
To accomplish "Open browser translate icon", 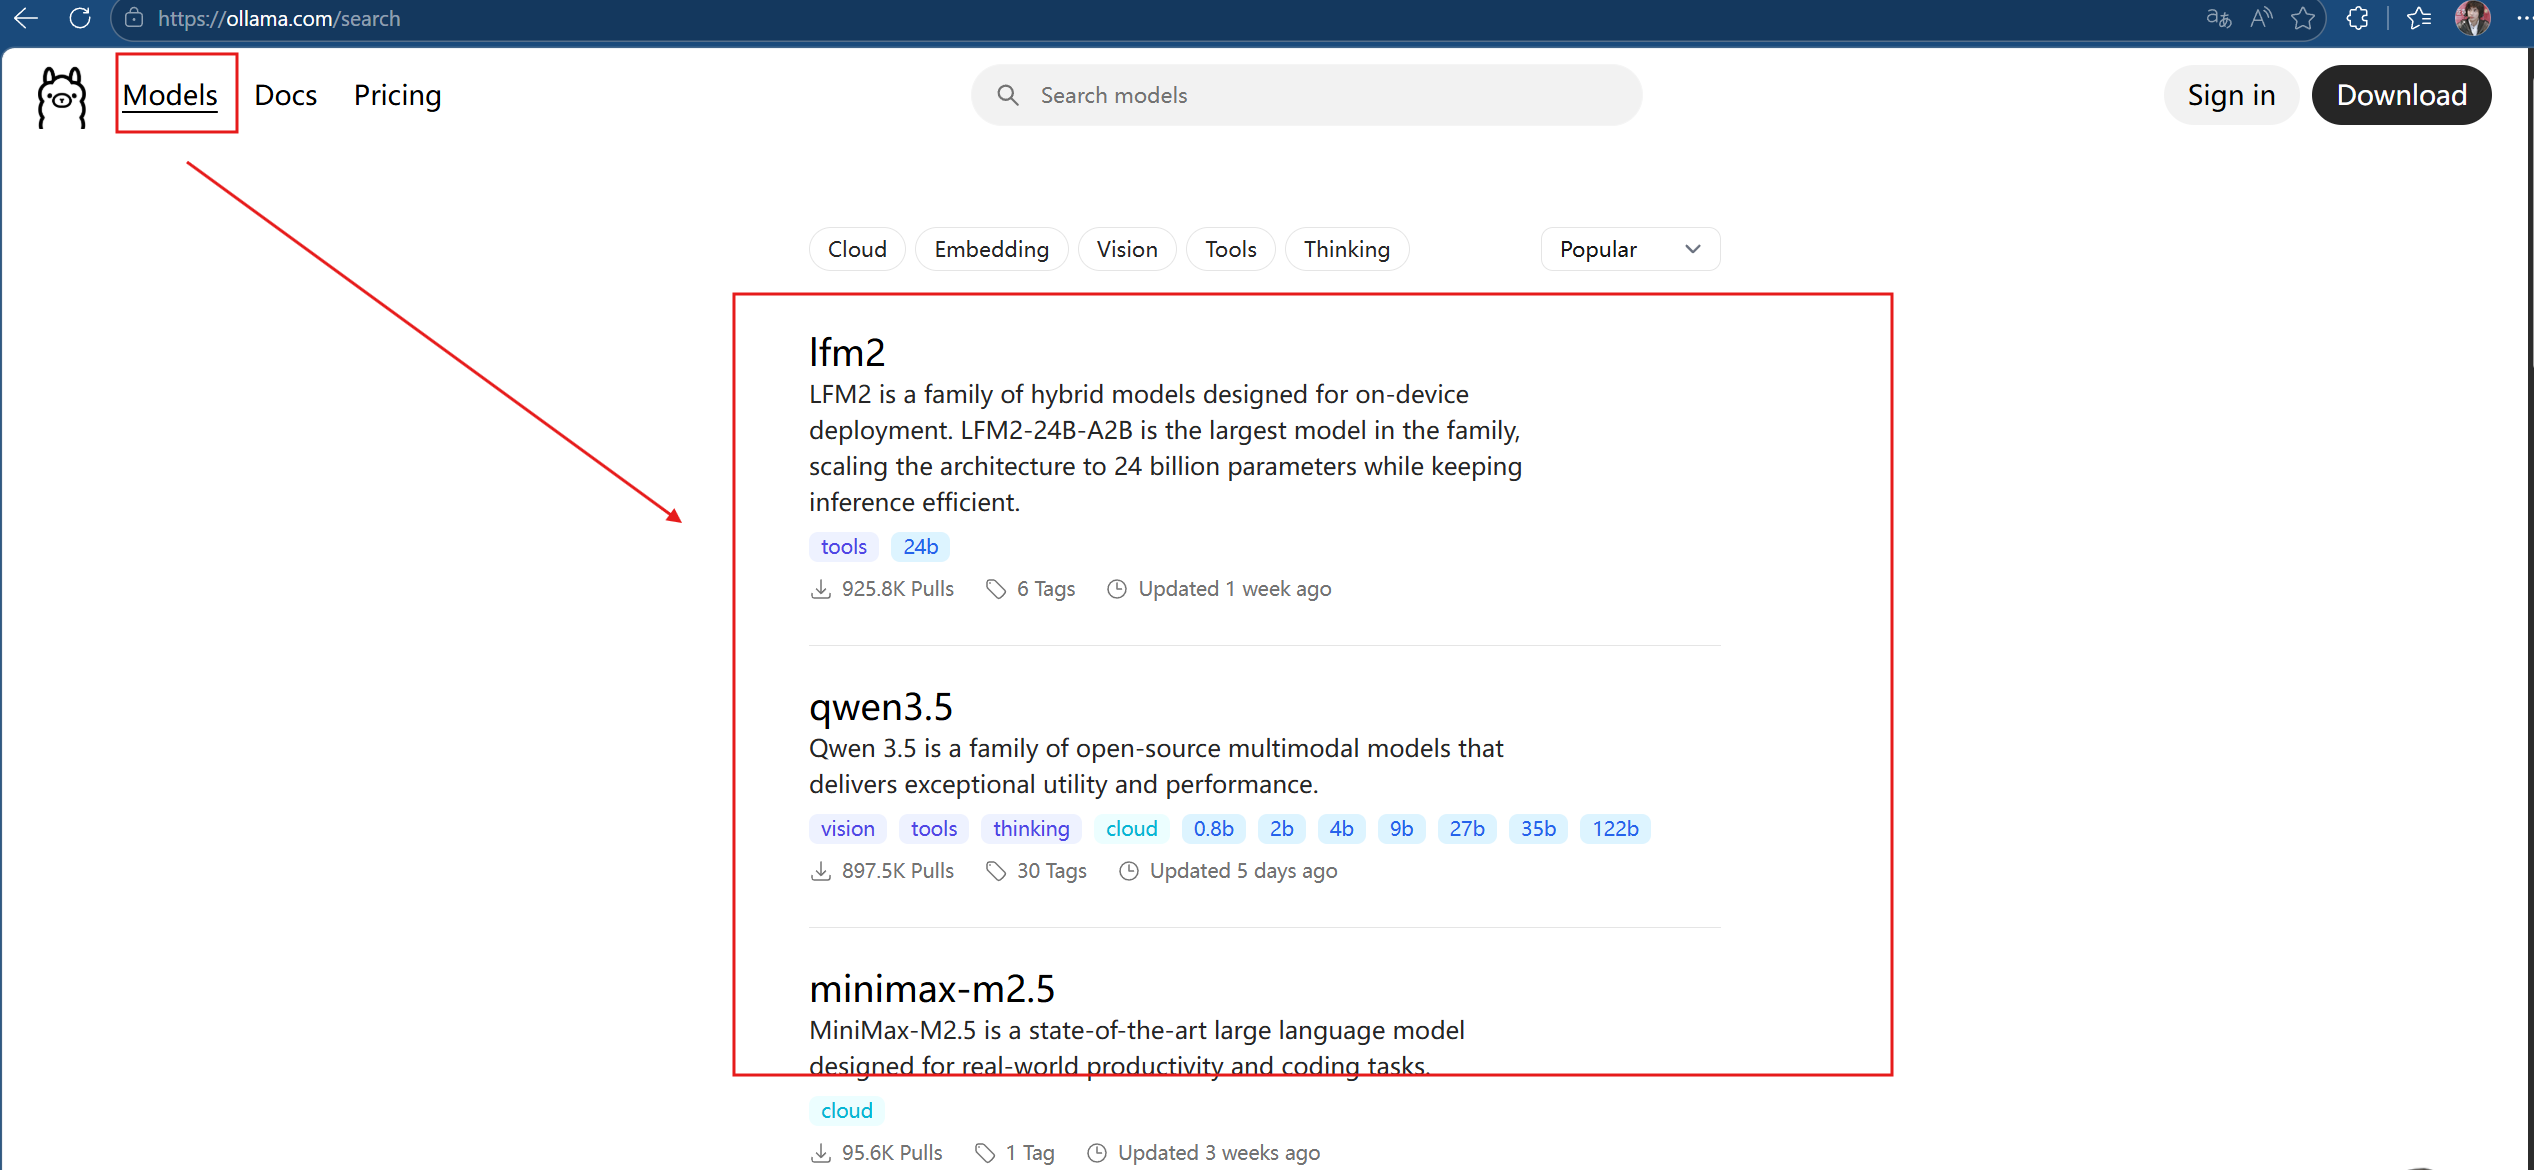I will point(2218,18).
